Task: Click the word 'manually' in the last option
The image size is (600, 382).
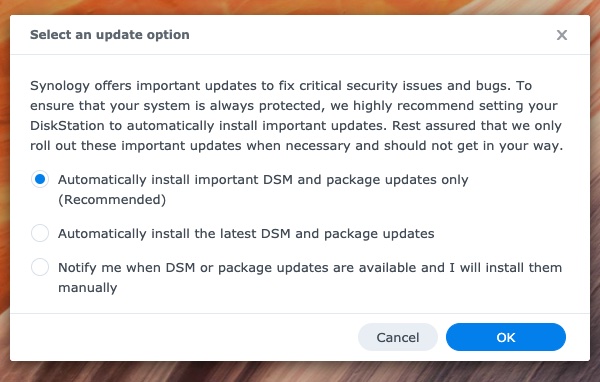Action: pyautogui.click(x=88, y=288)
